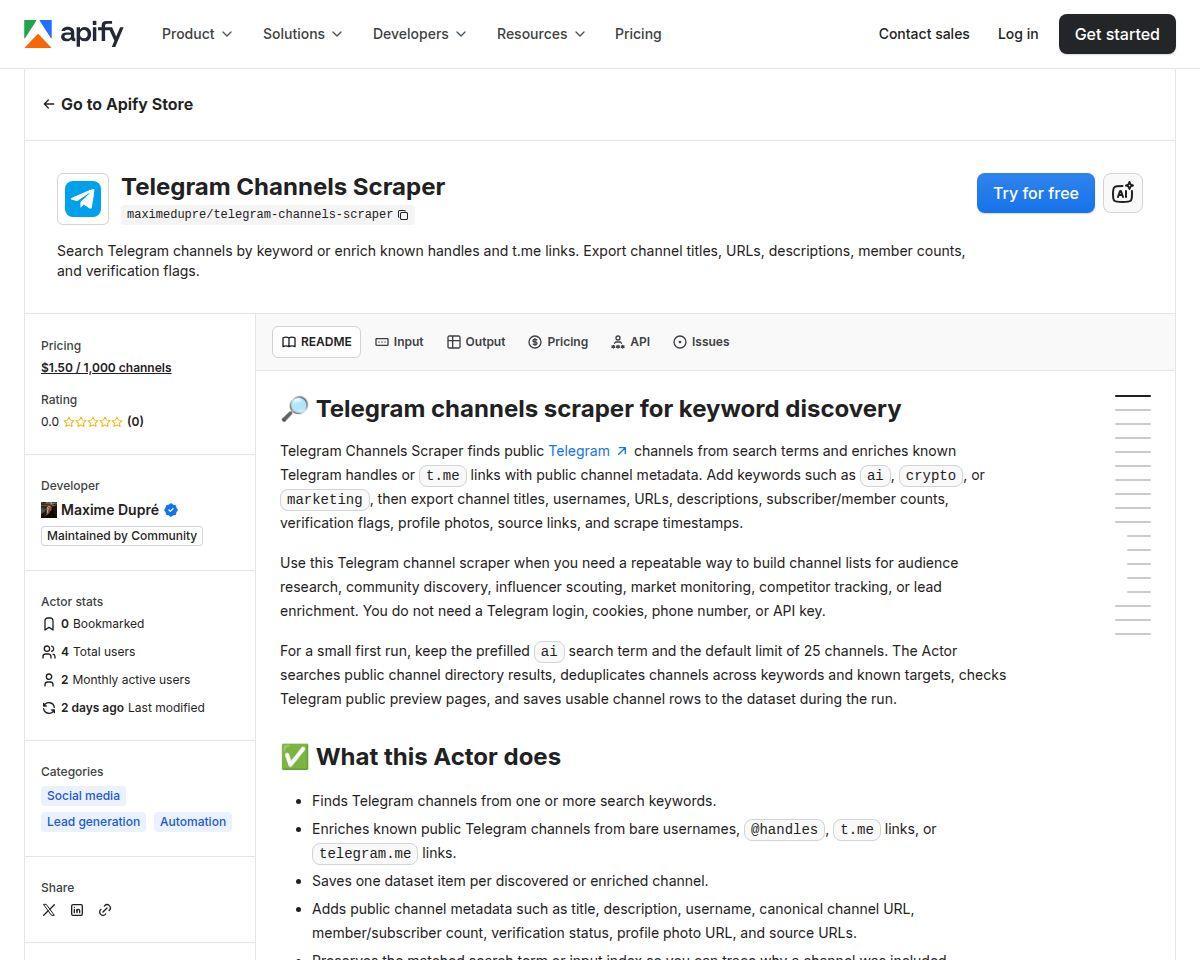Click the $1.50 / 1,000 channels pricing link
Image resolution: width=1200 pixels, height=960 pixels.
[x=106, y=368]
